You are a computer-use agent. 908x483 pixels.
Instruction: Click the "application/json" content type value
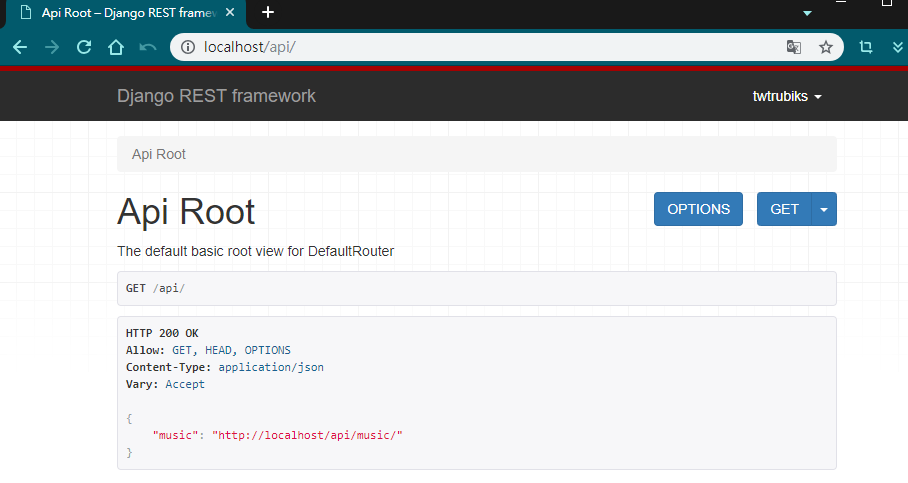point(271,367)
